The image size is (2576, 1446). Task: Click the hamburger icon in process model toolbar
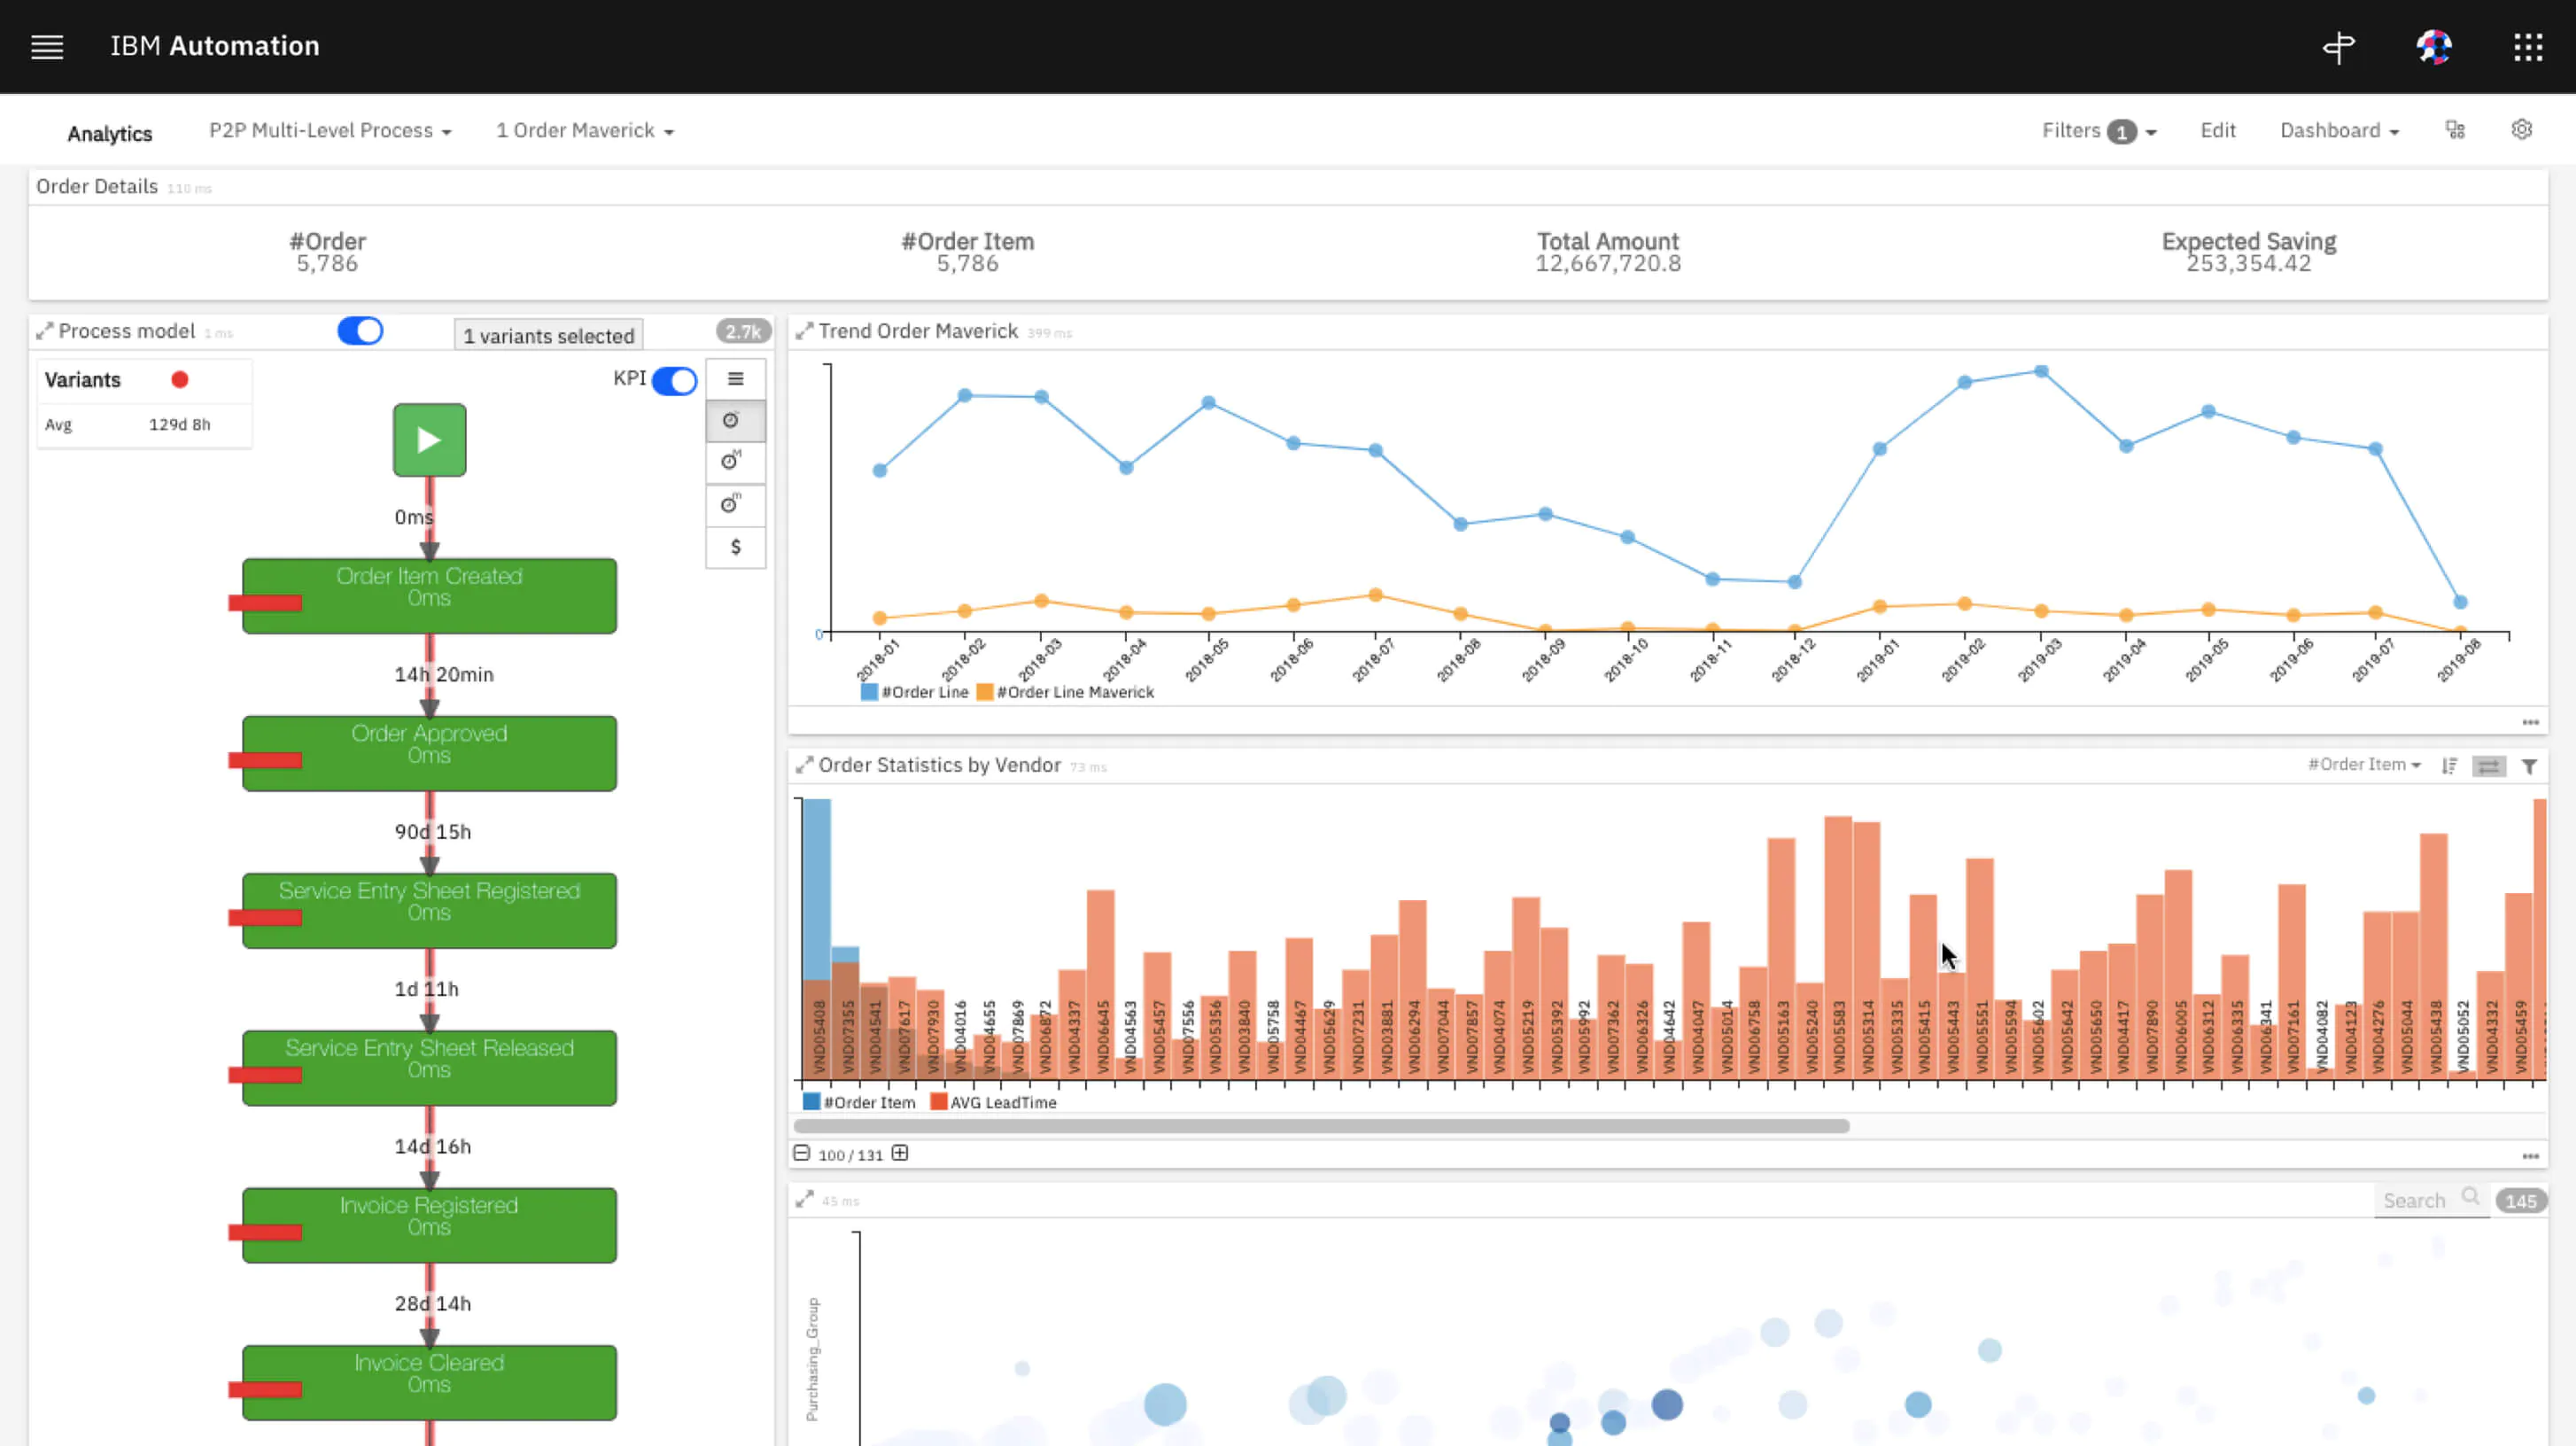pos(735,379)
